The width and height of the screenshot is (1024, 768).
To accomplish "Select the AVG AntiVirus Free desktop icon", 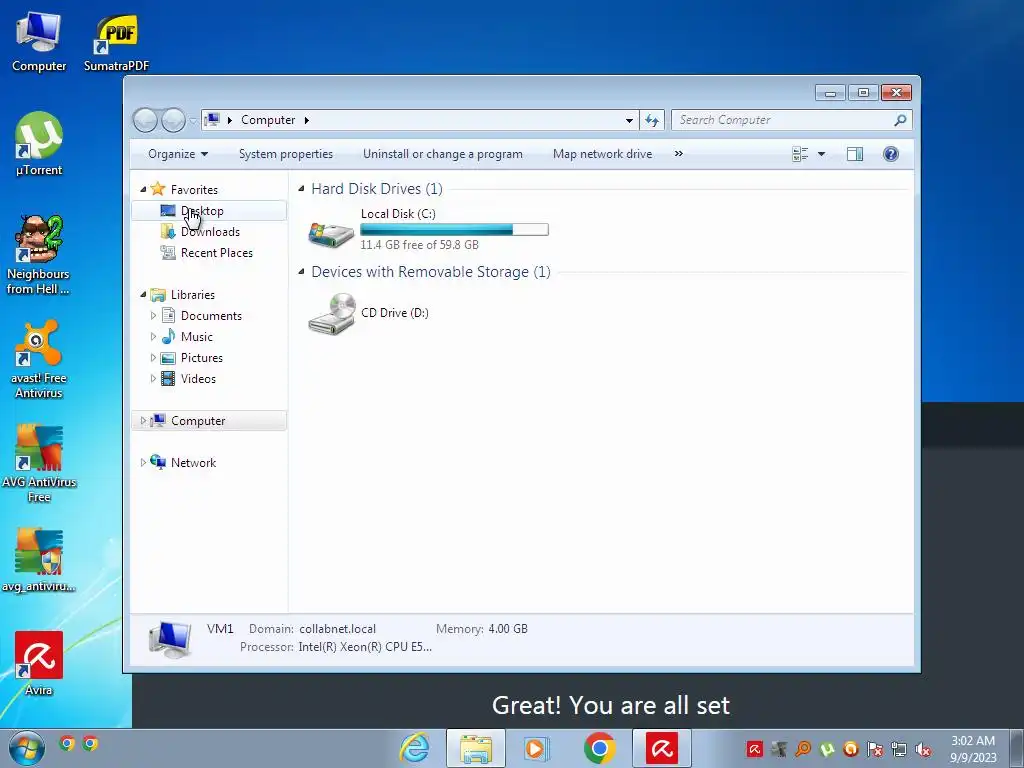I will pyautogui.click(x=39, y=463).
